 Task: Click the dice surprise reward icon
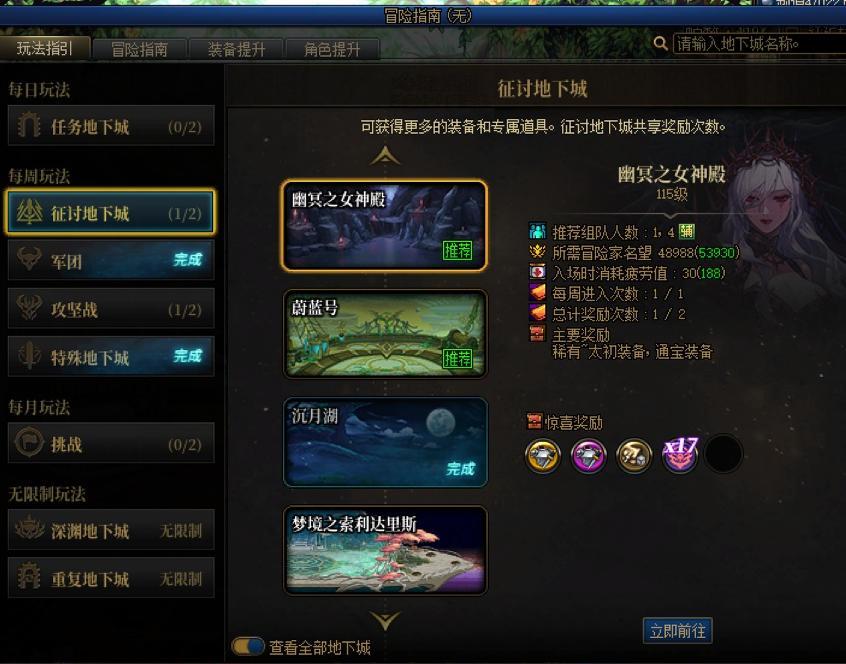pyautogui.click(x=634, y=455)
